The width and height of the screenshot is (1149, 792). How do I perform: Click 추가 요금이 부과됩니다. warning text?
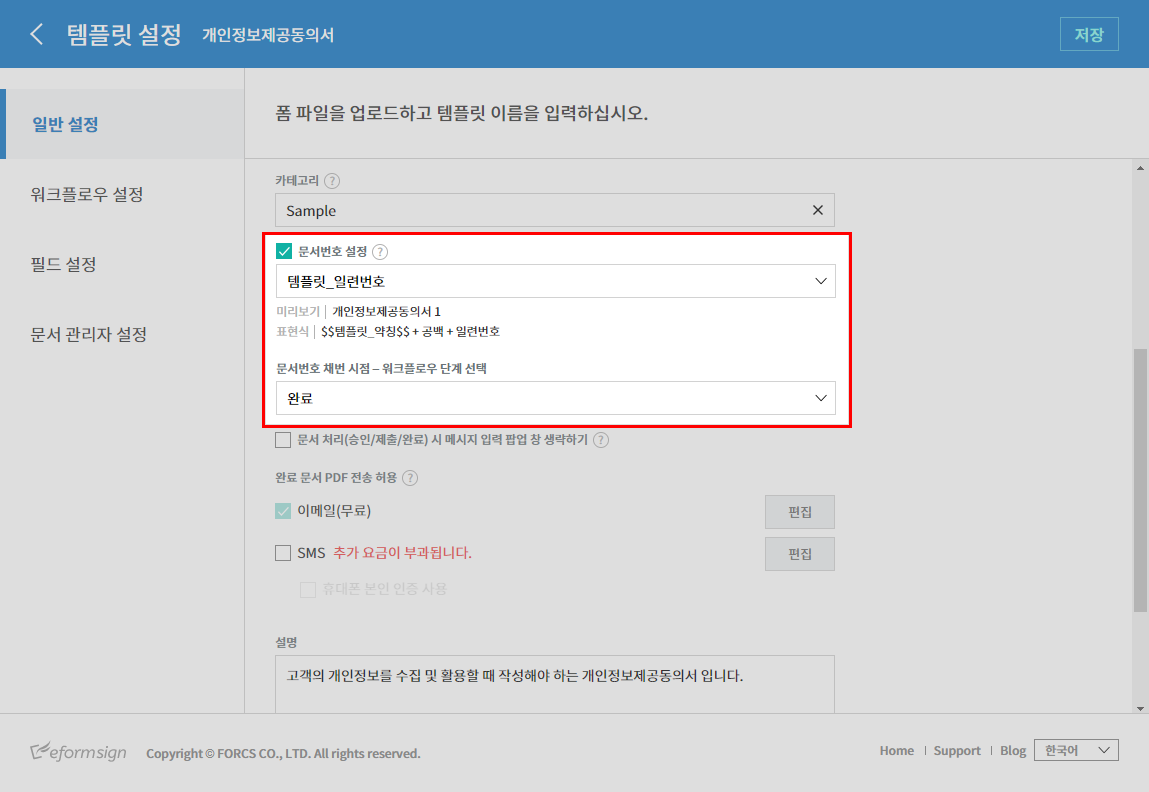point(402,552)
